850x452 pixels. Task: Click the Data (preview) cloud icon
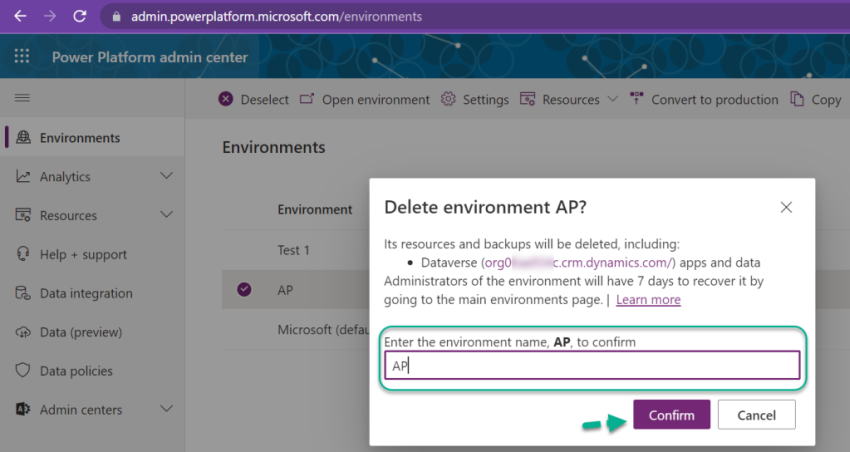tap(23, 332)
